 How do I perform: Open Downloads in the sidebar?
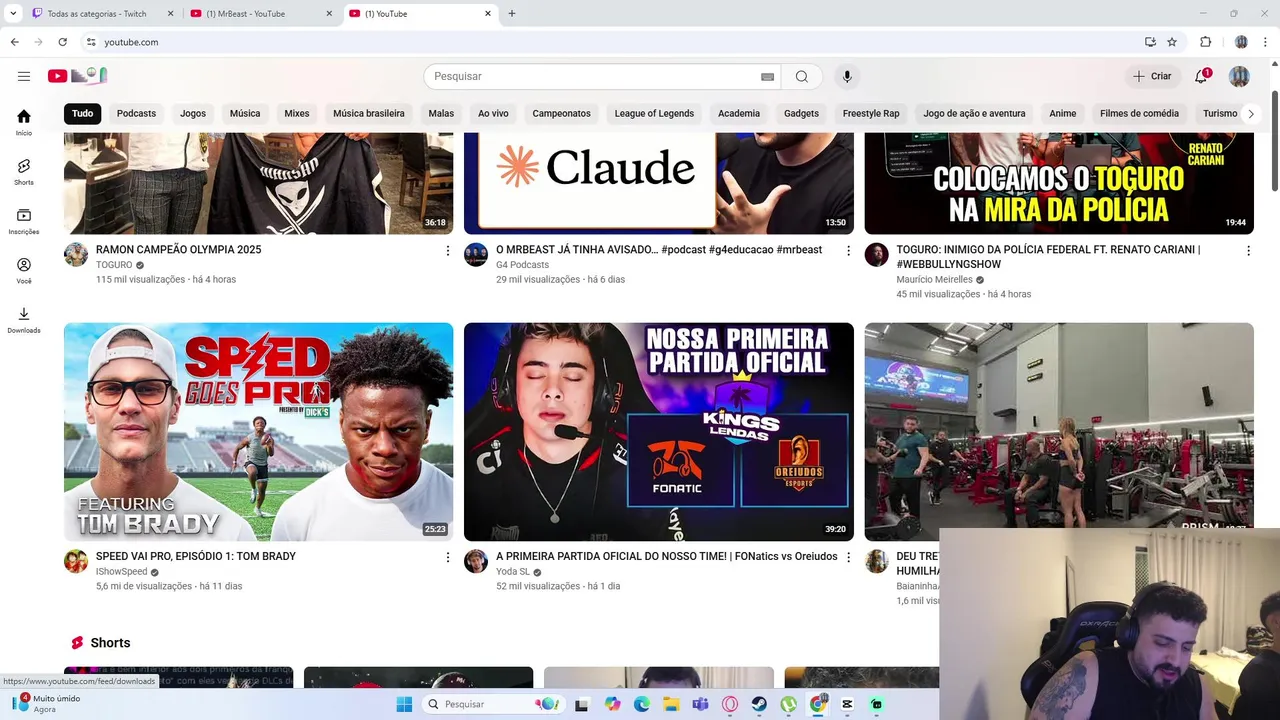coord(24,319)
